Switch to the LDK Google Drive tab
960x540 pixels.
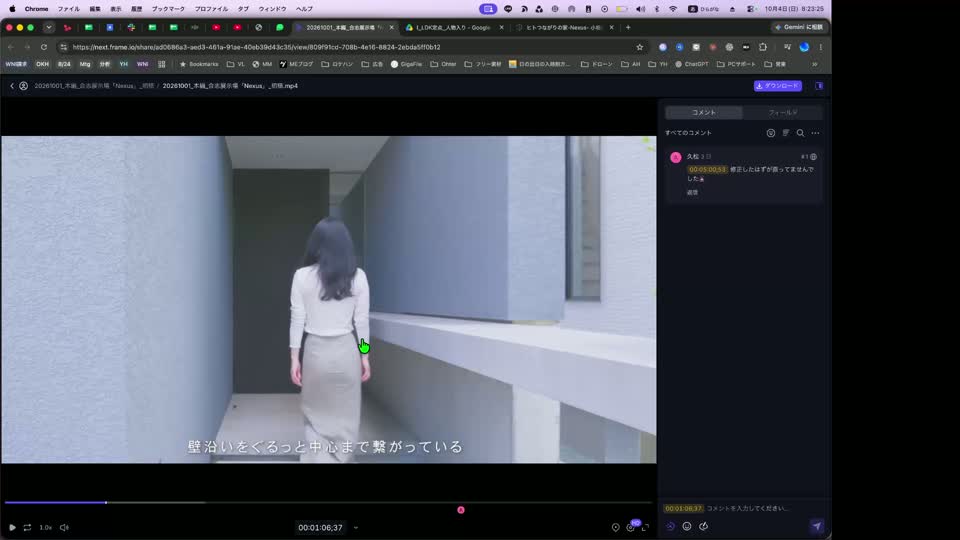pos(454,28)
